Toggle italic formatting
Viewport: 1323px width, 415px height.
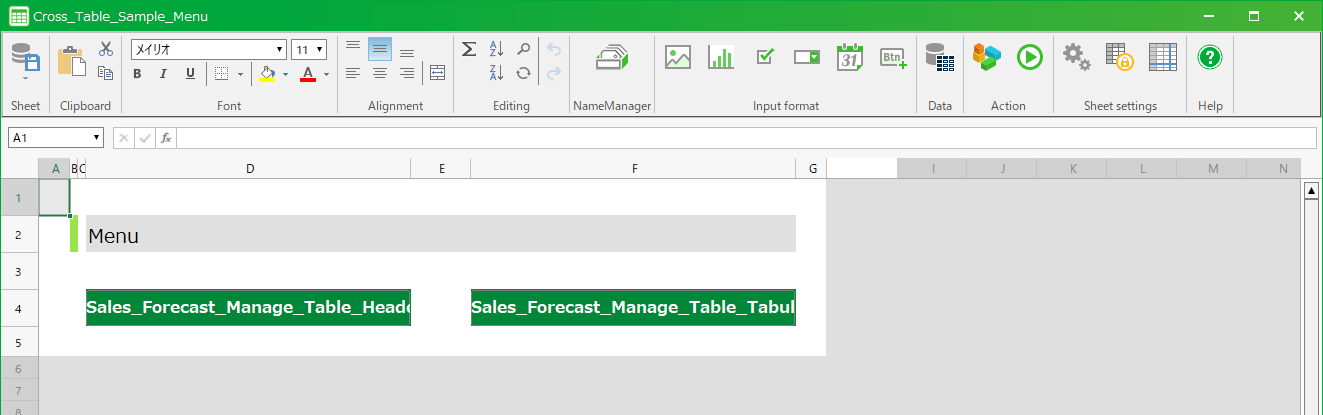(163, 74)
